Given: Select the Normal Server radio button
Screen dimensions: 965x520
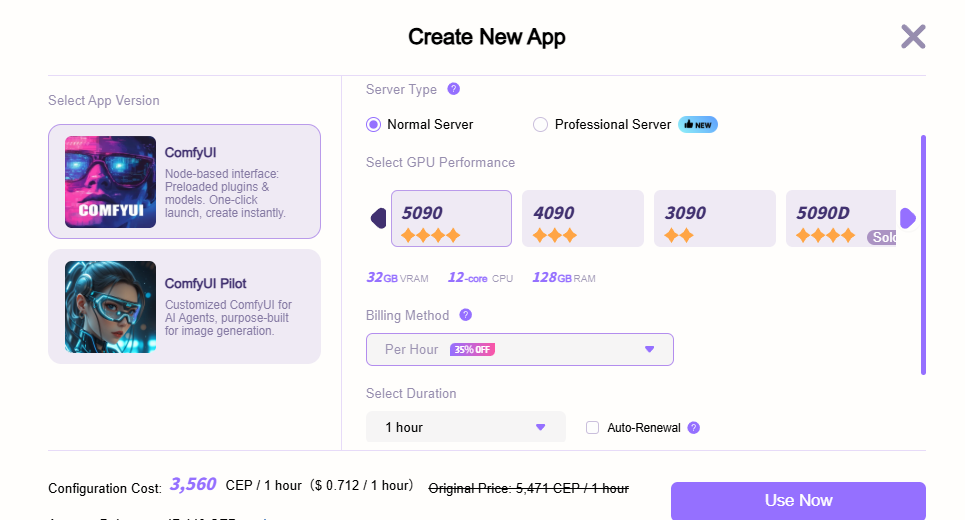Looking at the screenshot, I should (374, 125).
